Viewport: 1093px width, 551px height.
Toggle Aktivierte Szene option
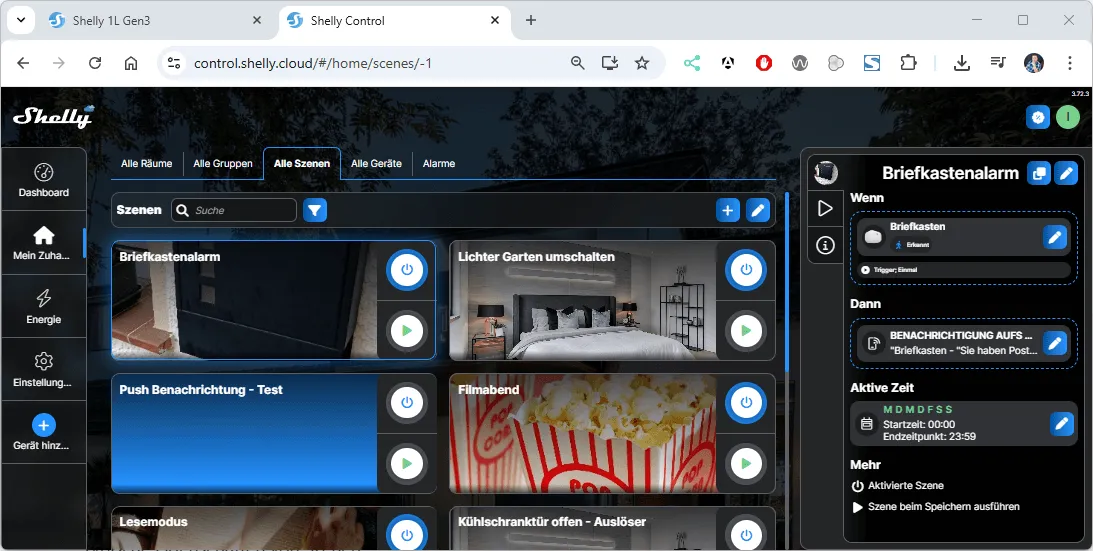[898, 485]
